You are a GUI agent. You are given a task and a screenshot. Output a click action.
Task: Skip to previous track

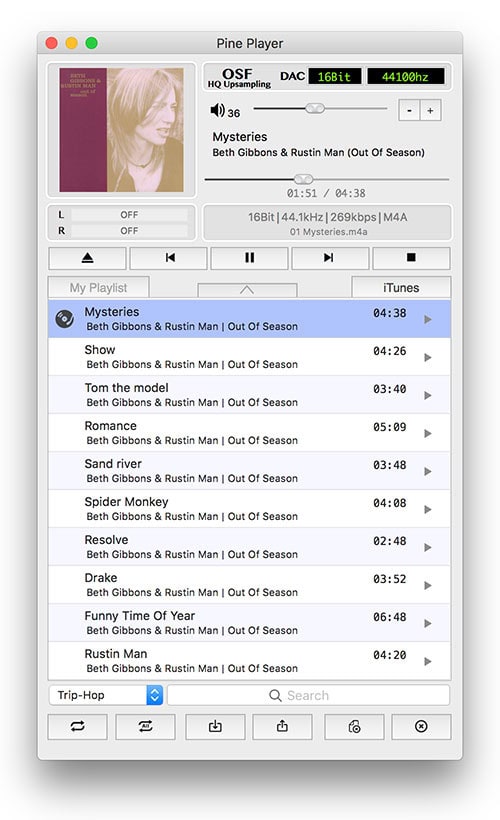[168, 258]
